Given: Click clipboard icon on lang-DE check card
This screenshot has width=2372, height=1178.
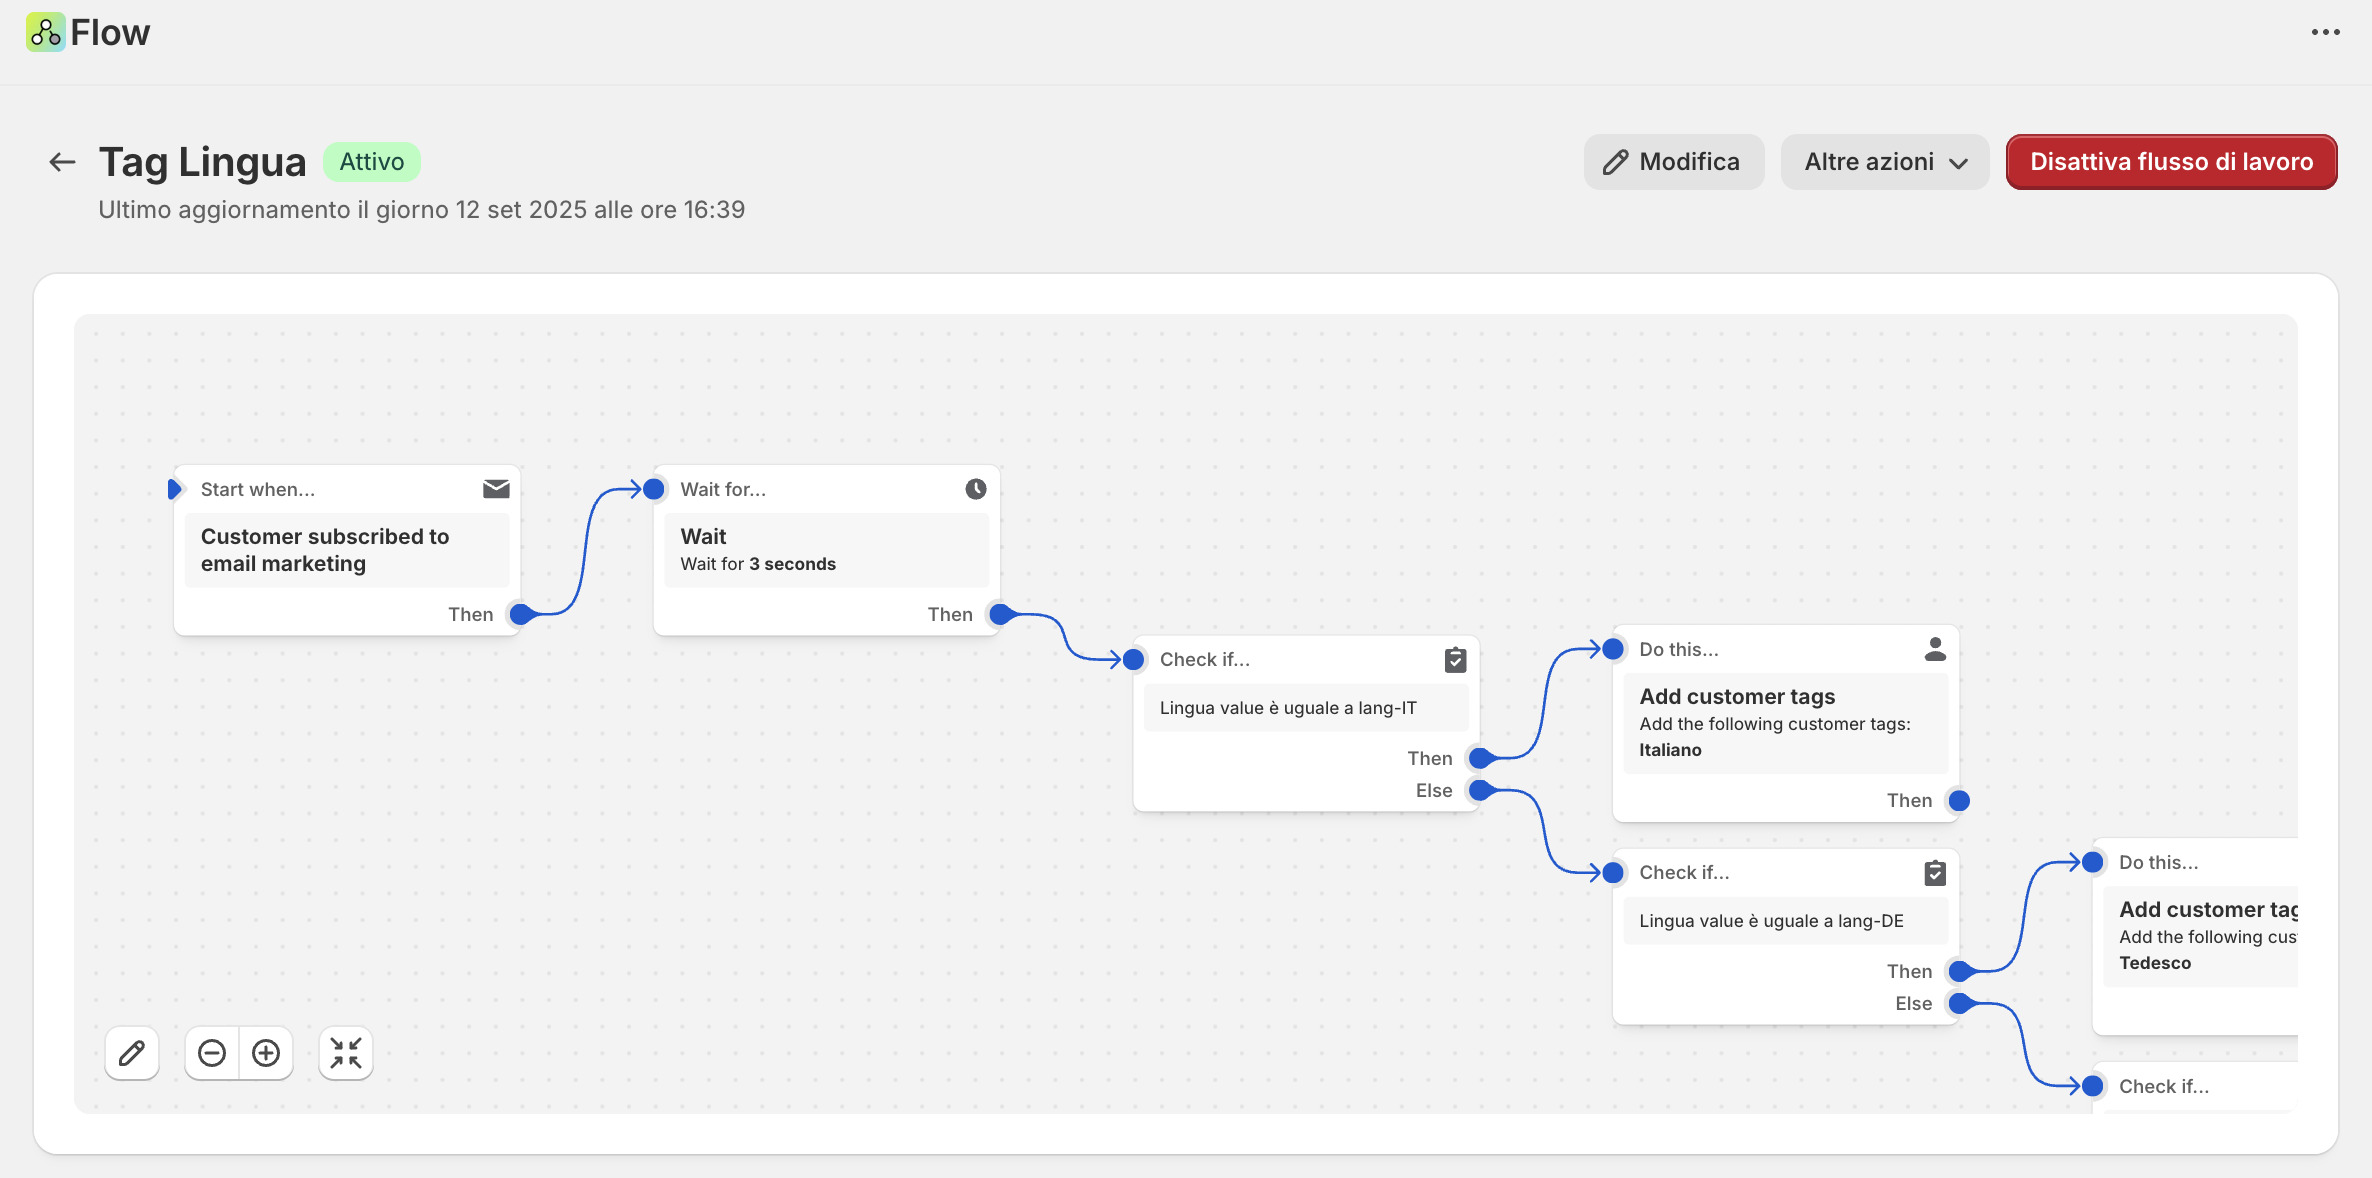Looking at the screenshot, I should point(1935,873).
